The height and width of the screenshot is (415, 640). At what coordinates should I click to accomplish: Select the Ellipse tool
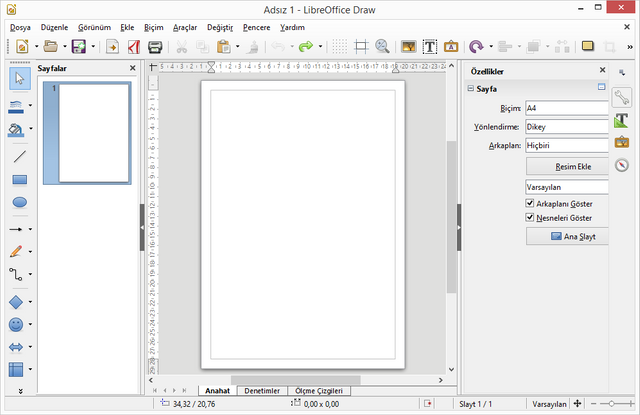(20, 202)
